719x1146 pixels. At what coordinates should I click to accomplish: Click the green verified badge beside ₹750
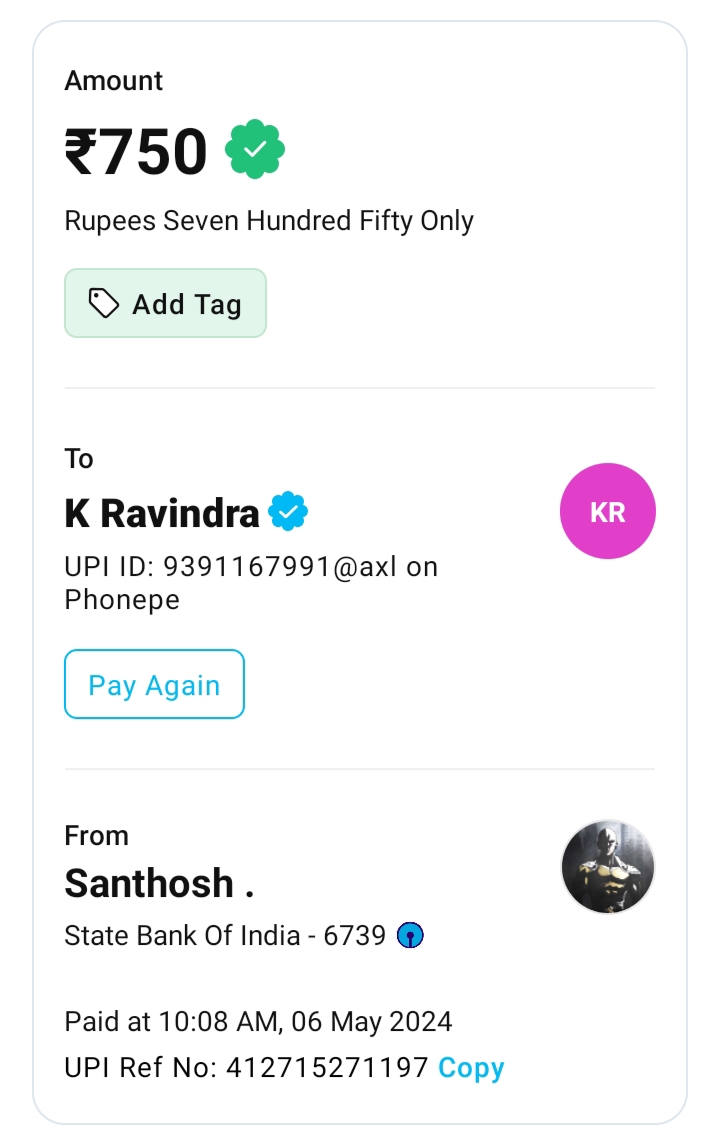(x=255, y=150)
